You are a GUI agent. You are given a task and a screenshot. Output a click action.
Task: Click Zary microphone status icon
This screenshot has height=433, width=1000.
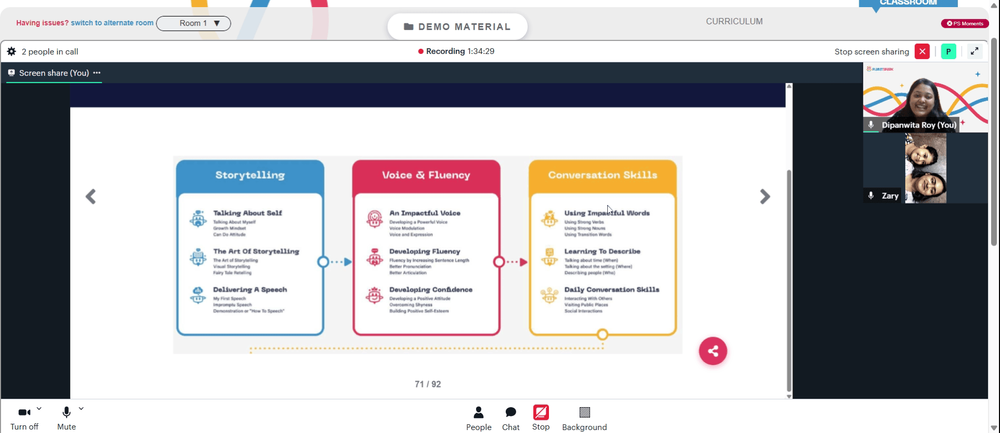click(871, 196)
